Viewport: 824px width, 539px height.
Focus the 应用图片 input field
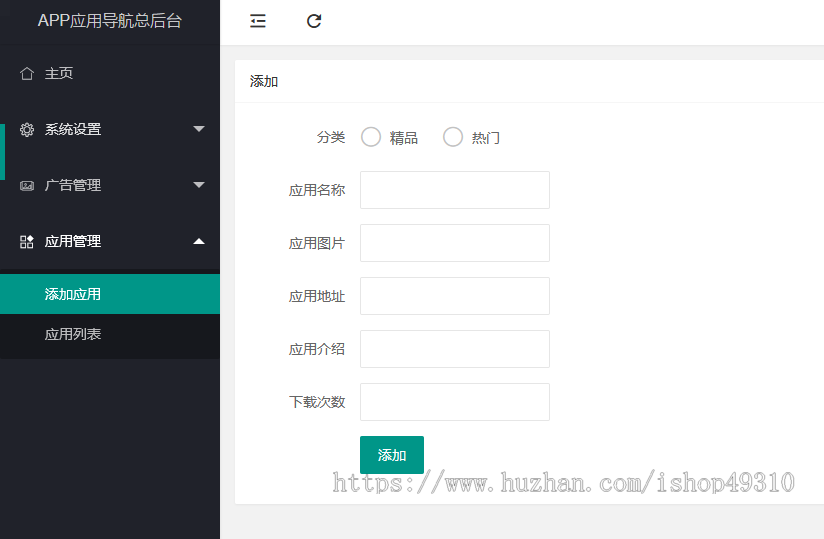click(455, 243)
